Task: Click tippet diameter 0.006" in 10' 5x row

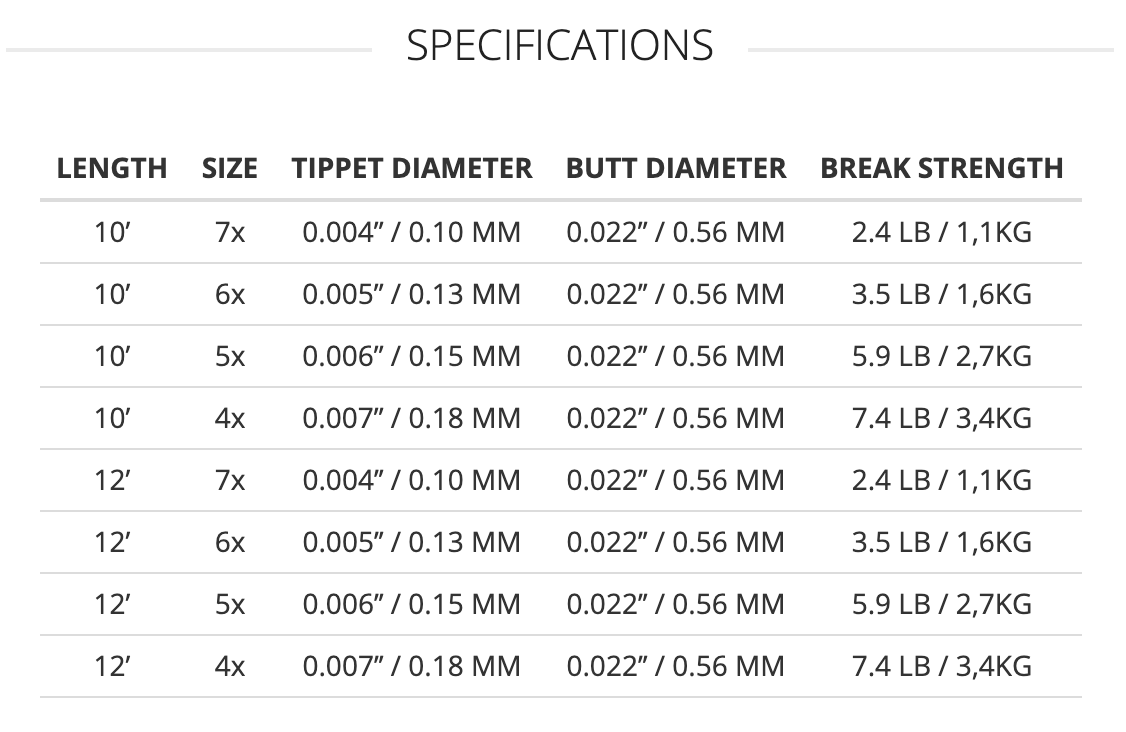Action: 411,356
